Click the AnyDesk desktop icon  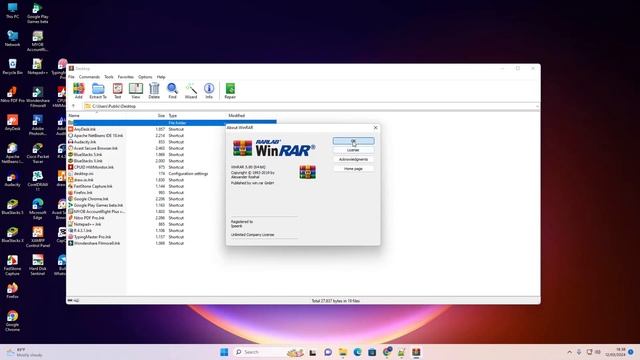(x=12, y=123)
